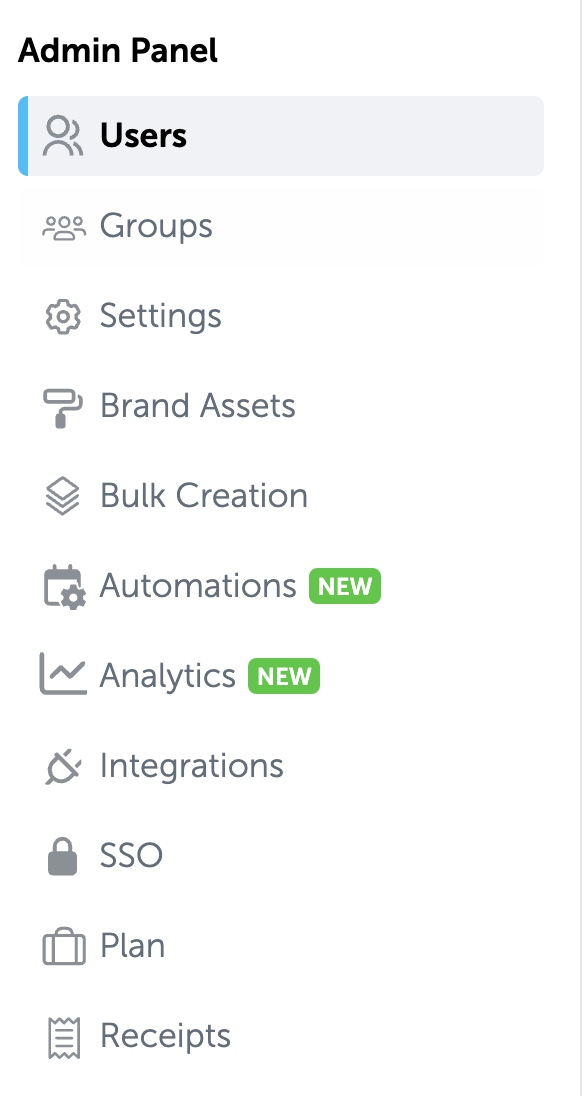
Task: Select the Integrations text entry
Action: click(191, 767)
